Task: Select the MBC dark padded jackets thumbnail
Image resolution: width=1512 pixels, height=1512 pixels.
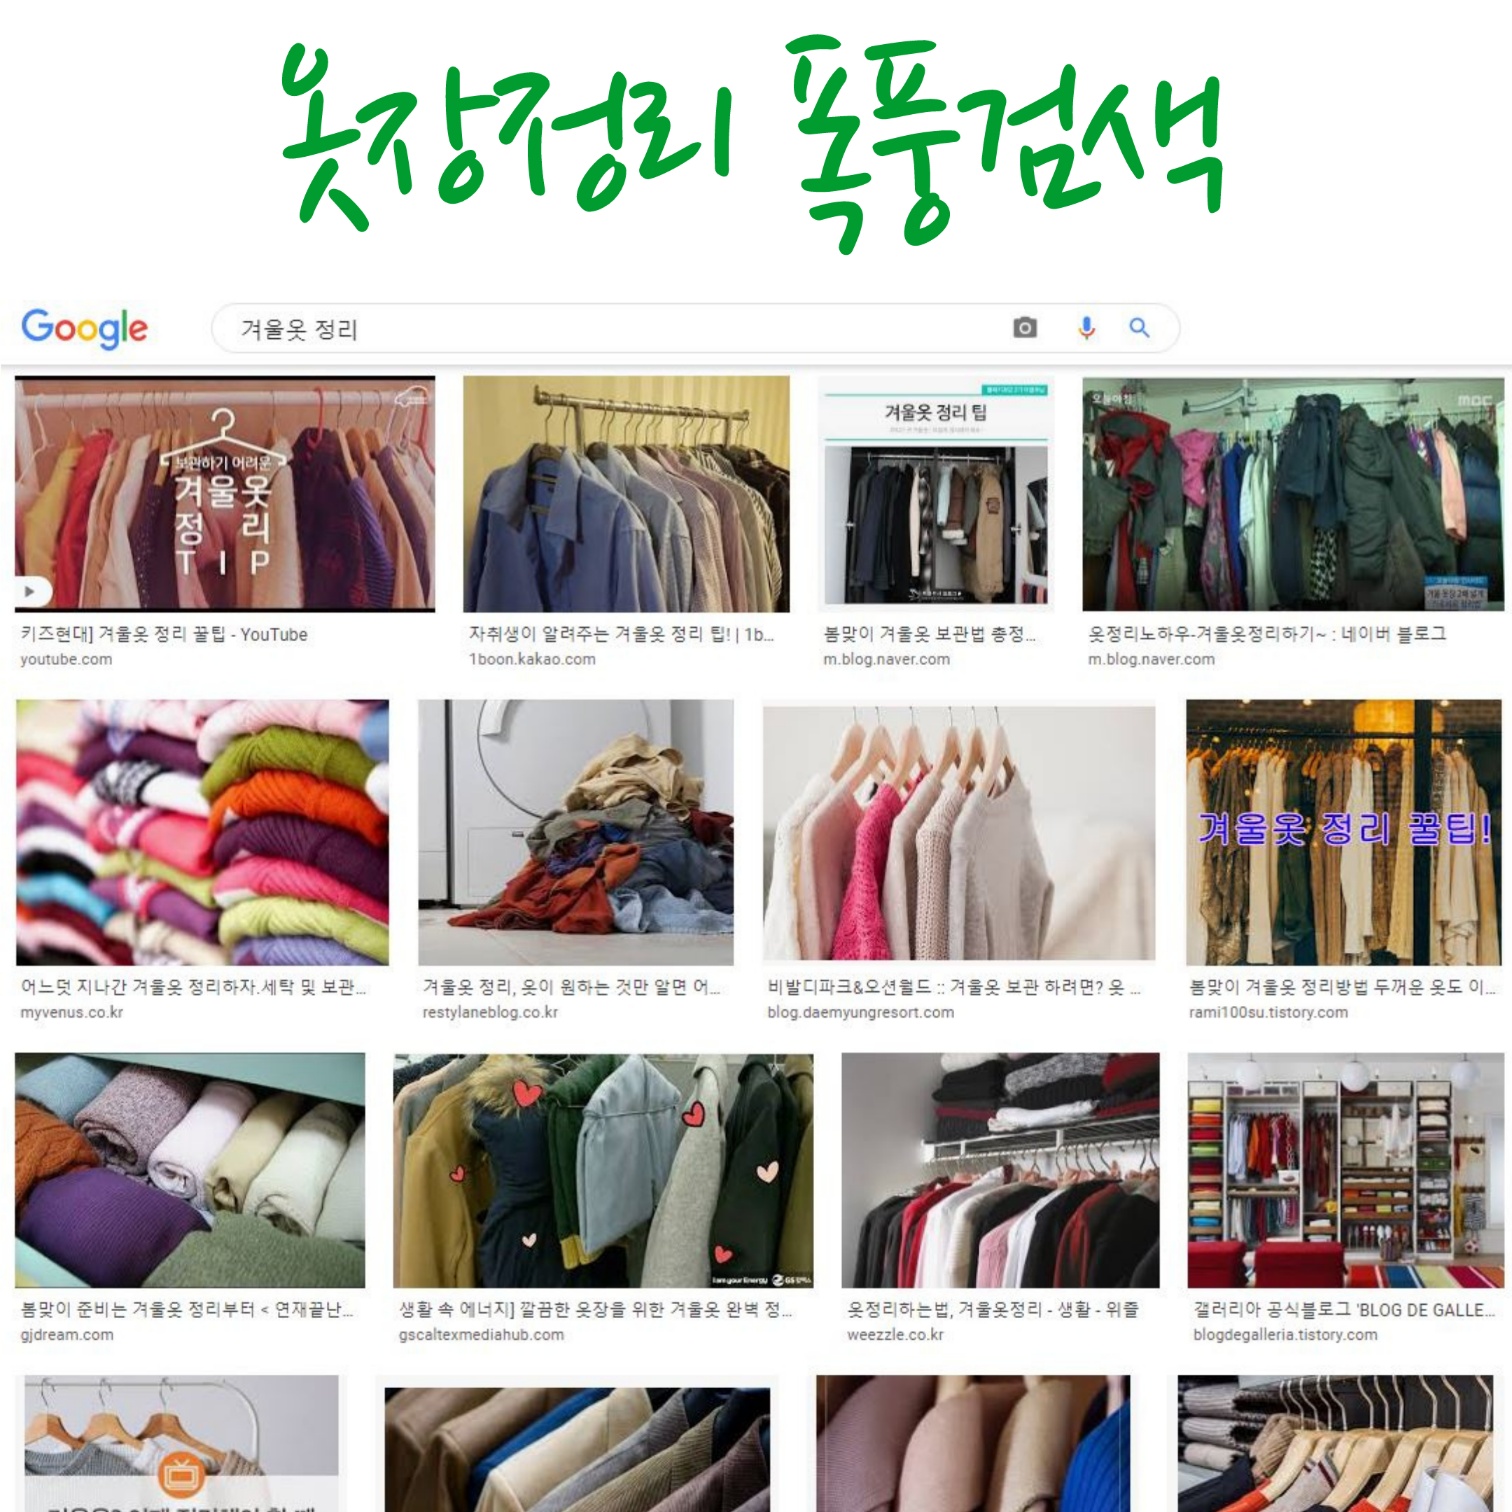Action: pyautogui.click(x=1293, y=494)
